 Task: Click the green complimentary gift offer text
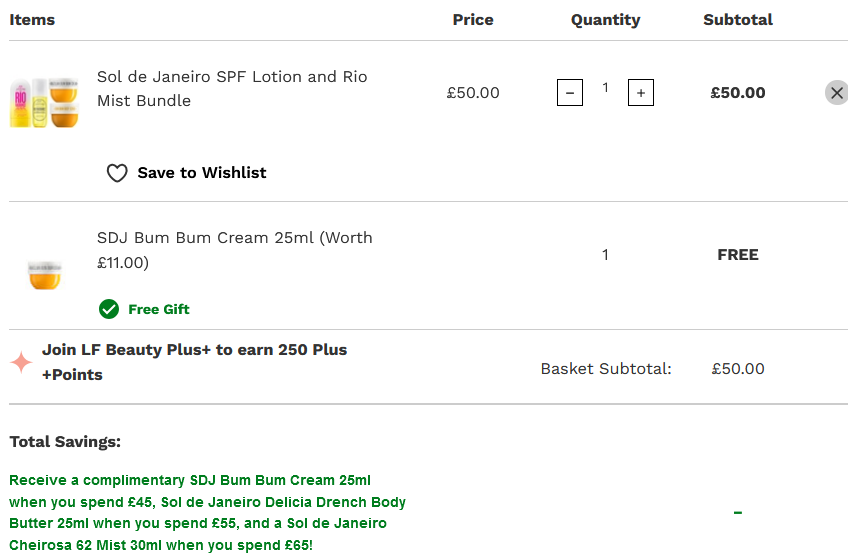tap(207, 512)
